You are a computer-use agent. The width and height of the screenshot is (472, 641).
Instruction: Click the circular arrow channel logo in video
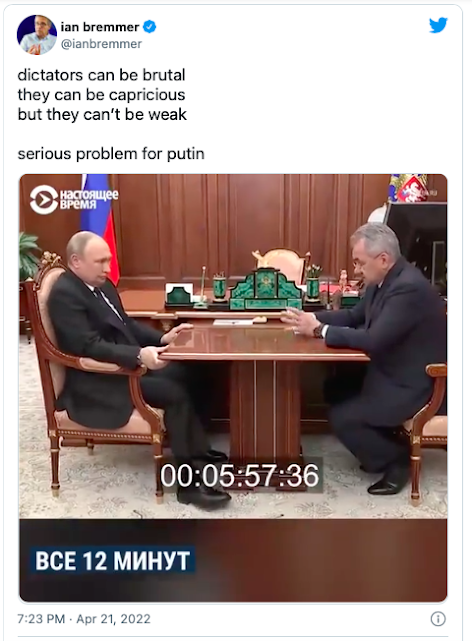pos(44,199)
